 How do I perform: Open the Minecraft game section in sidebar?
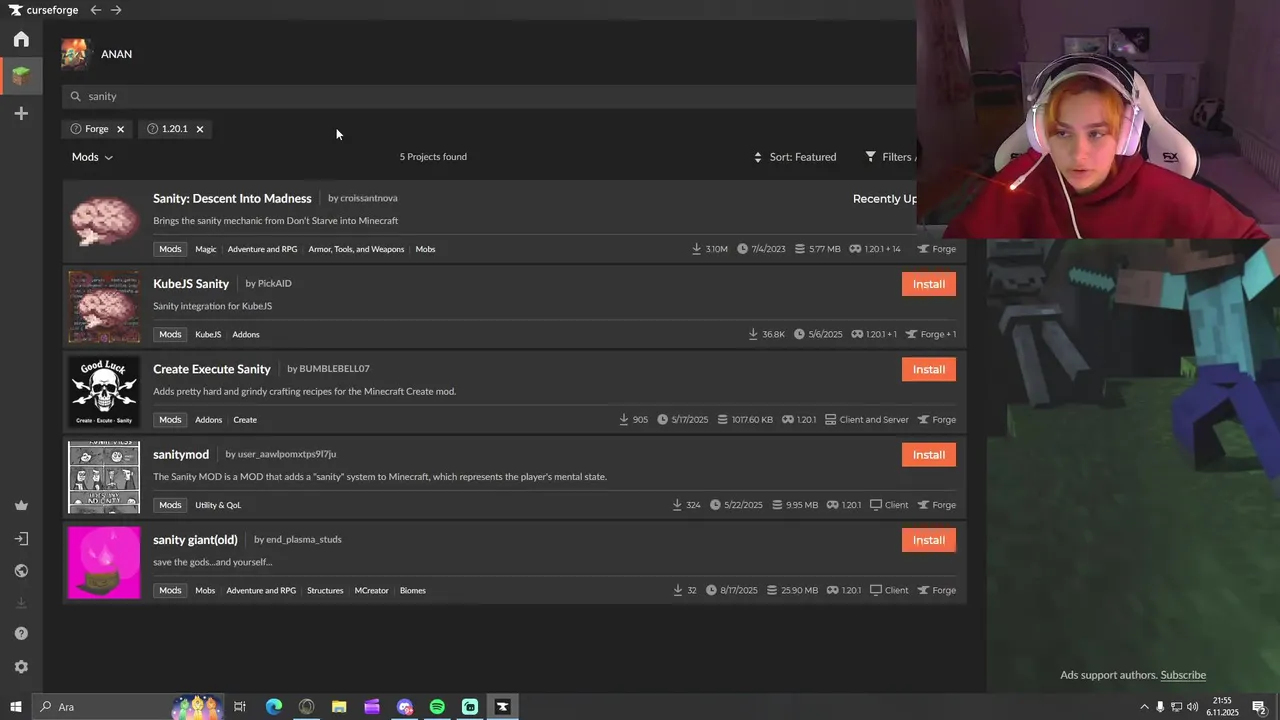click(x=21, y=76)
